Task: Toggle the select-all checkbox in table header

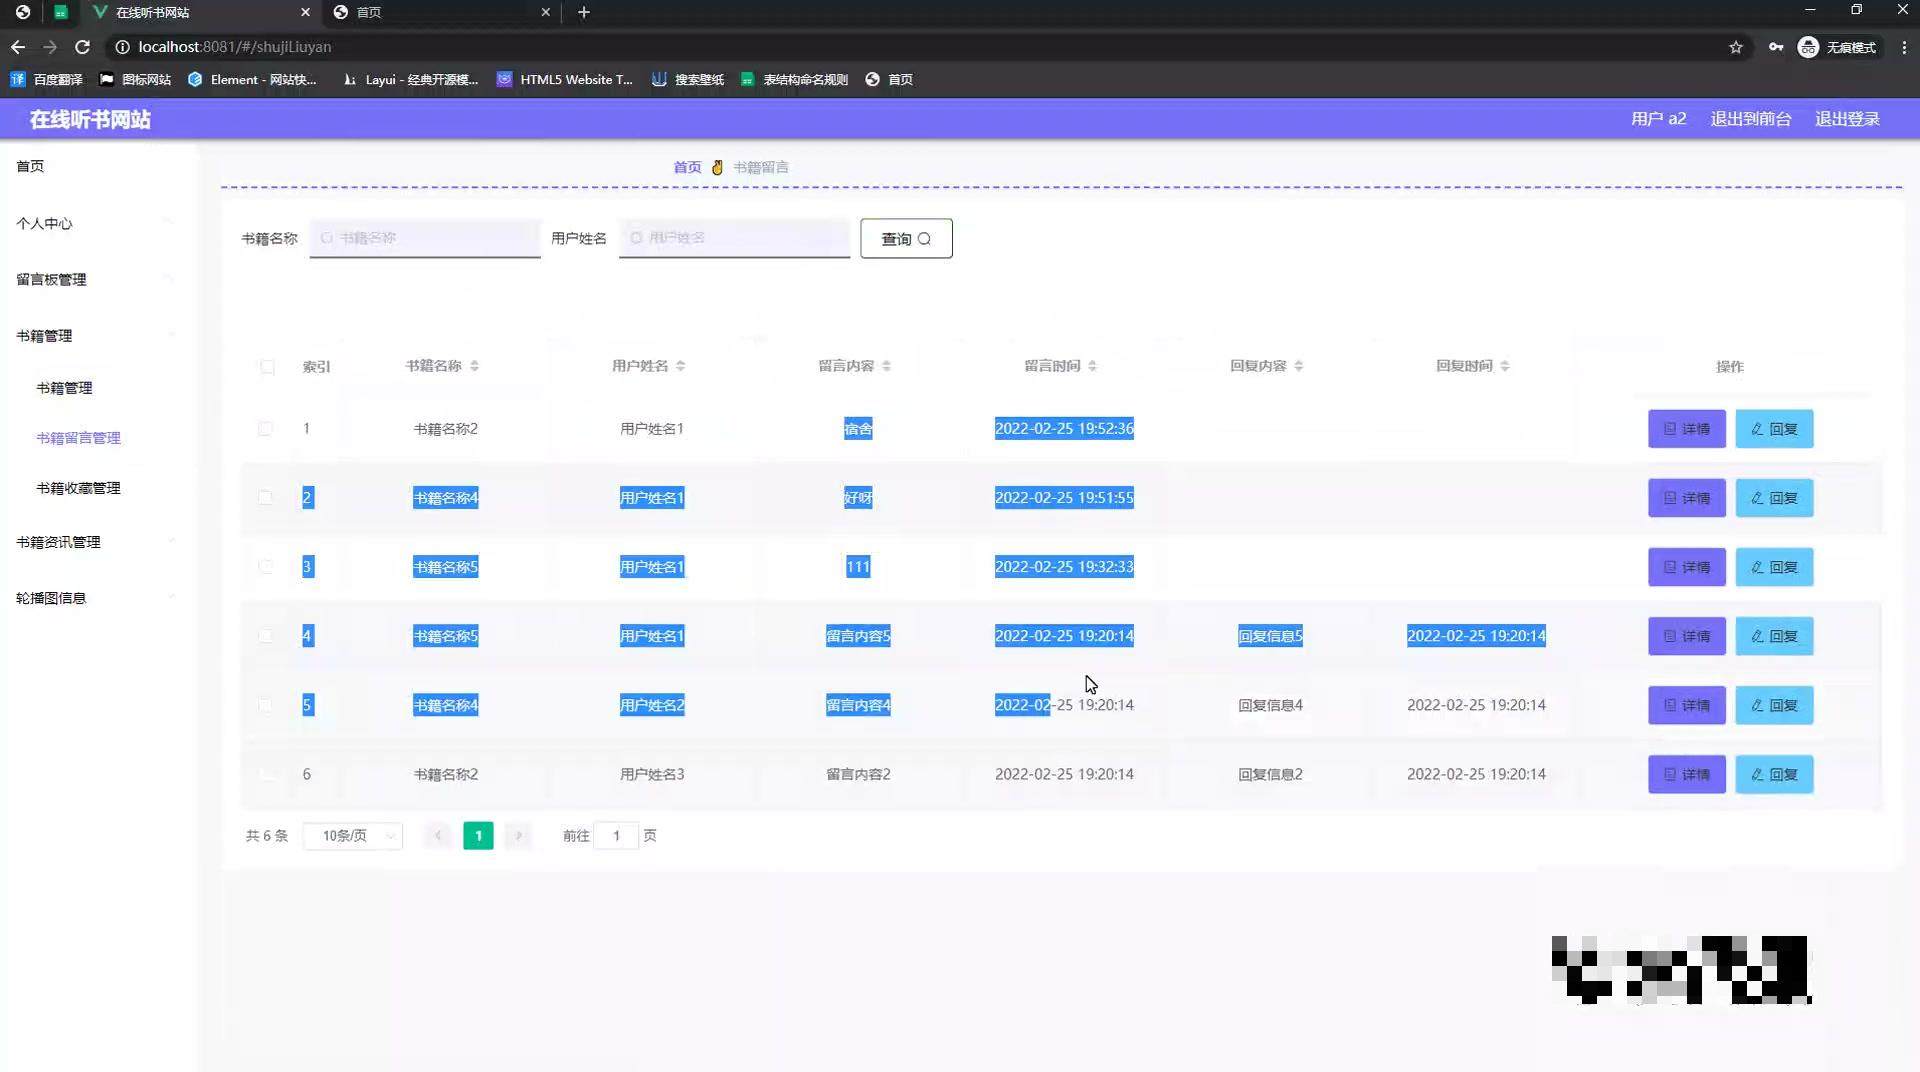Action: (267, 367)
